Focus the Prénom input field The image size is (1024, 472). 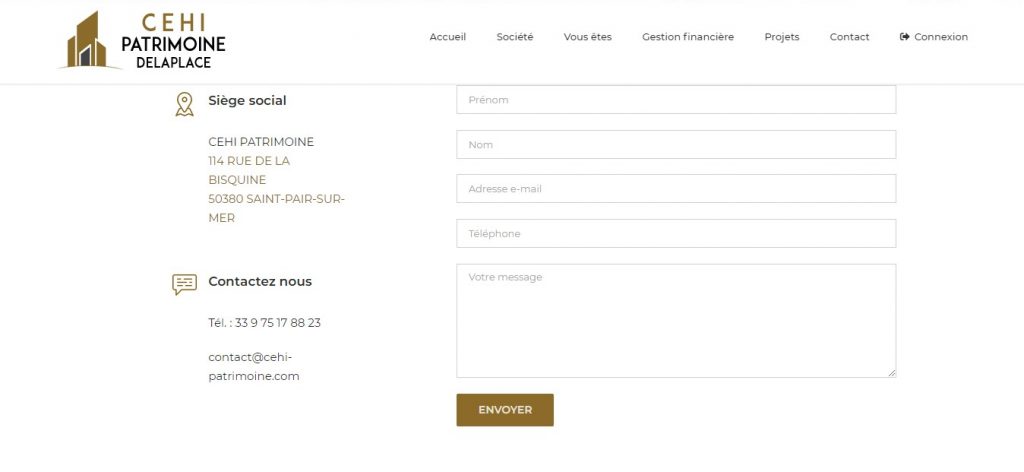tap(675, 100)
